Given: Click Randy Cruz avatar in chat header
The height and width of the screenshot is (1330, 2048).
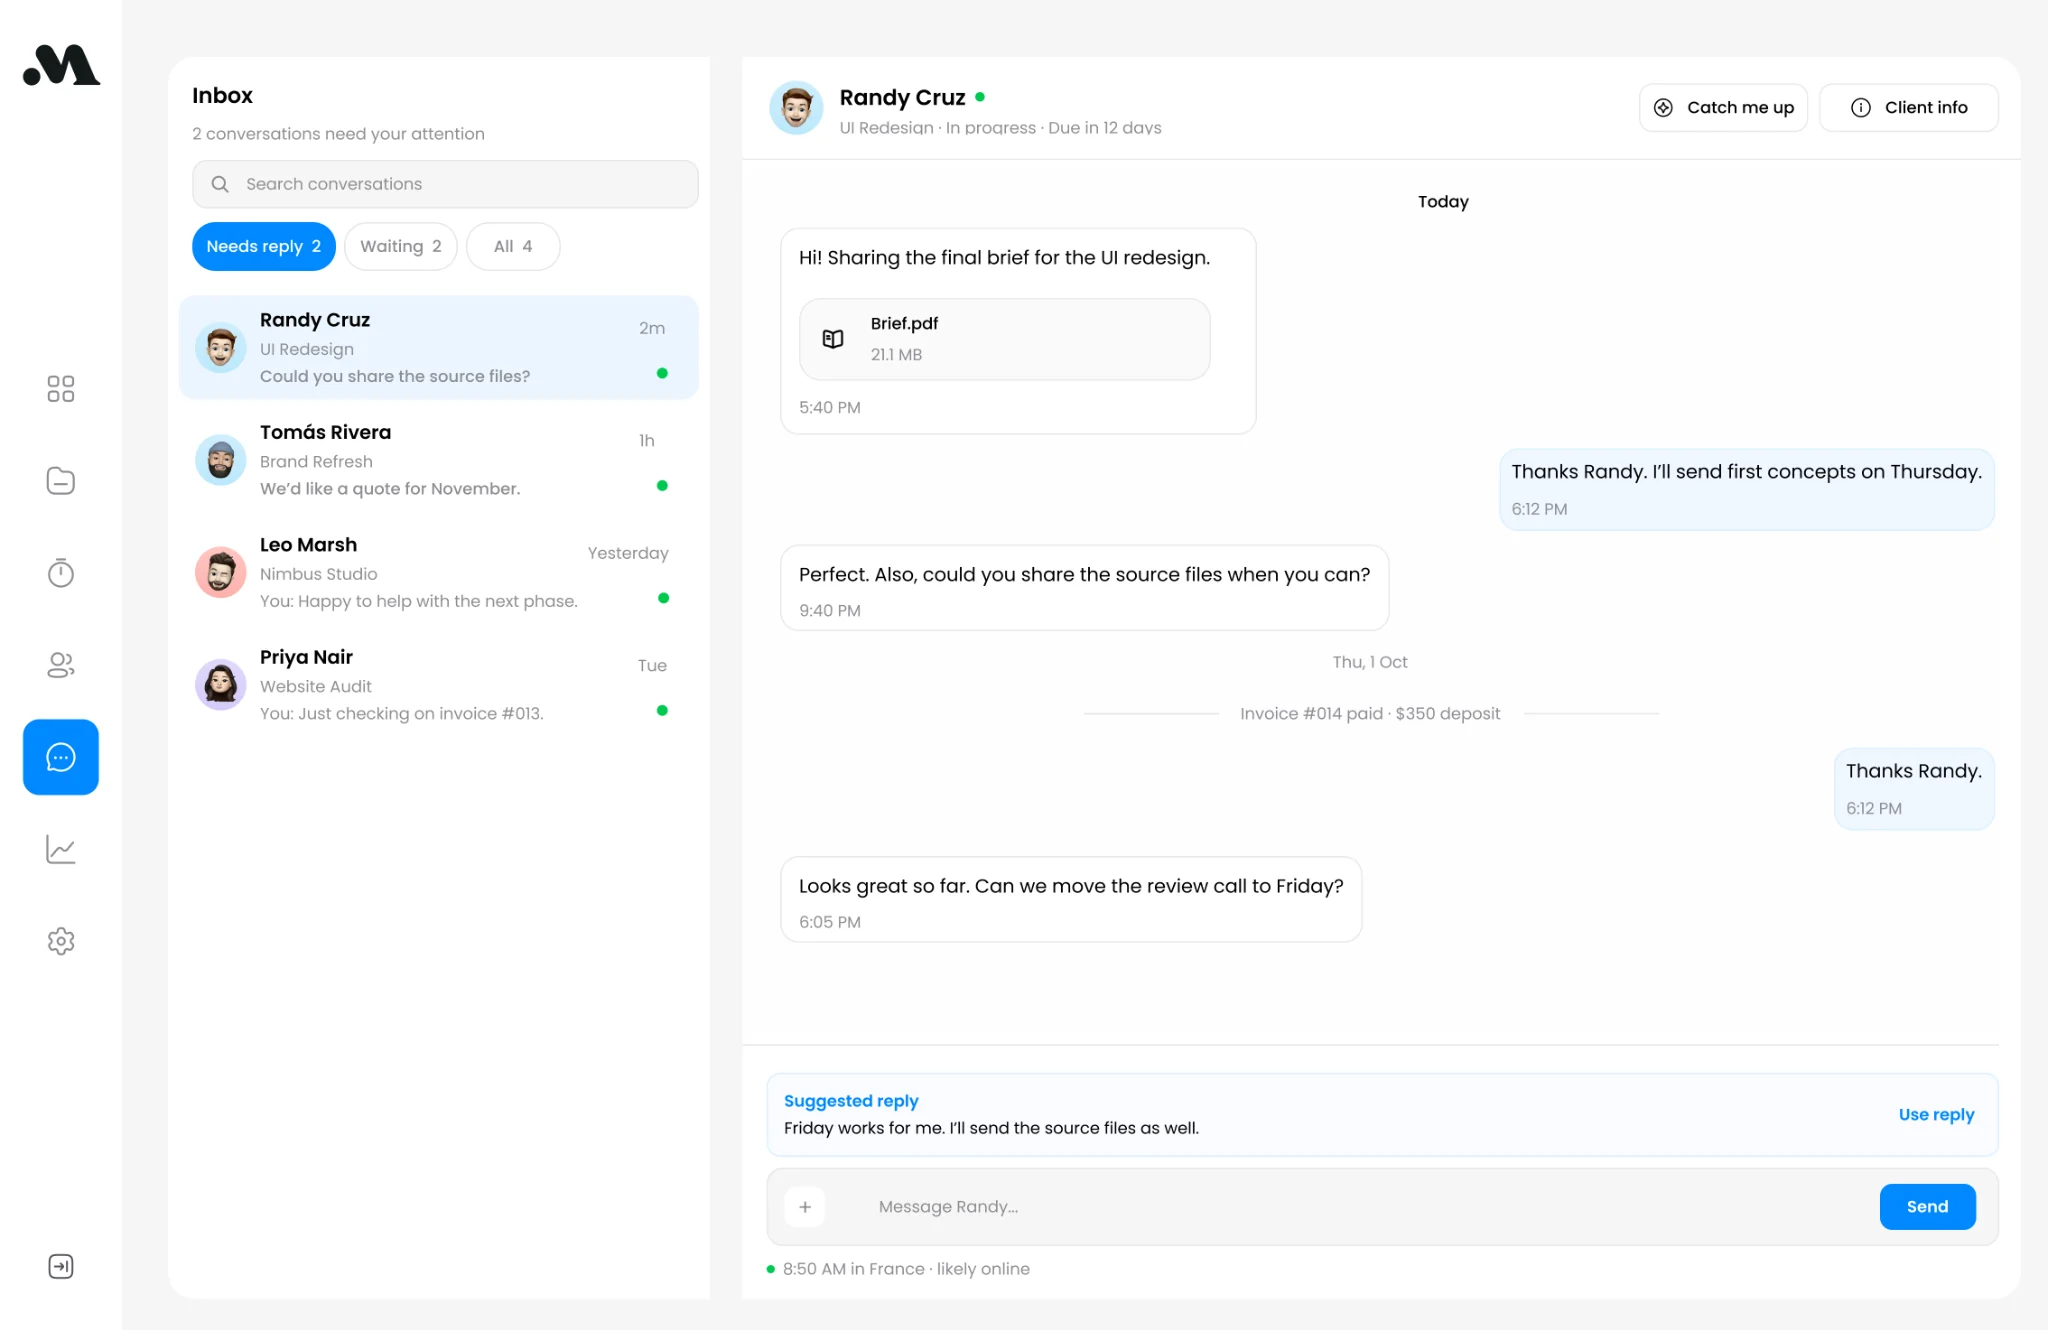Looking at the screenshot, I should pyautogui.click(x=796, y=108).
